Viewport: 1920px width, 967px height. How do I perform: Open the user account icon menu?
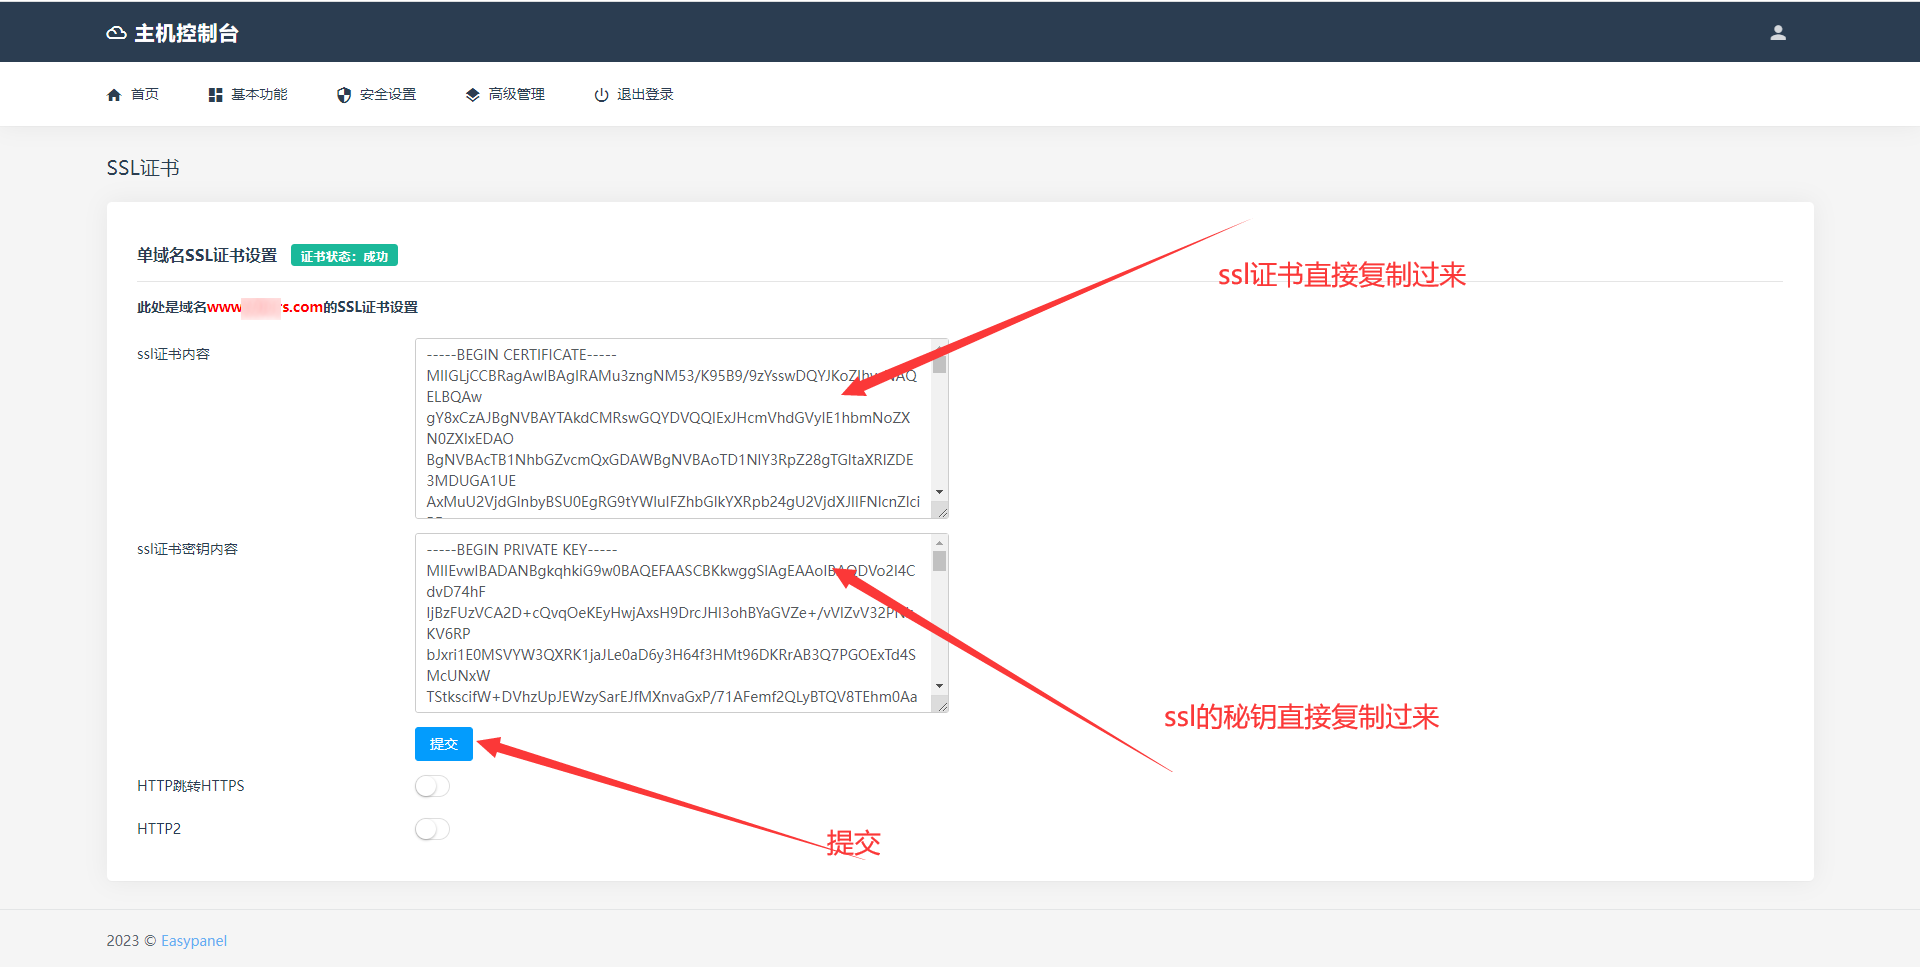coord(1777,33)
